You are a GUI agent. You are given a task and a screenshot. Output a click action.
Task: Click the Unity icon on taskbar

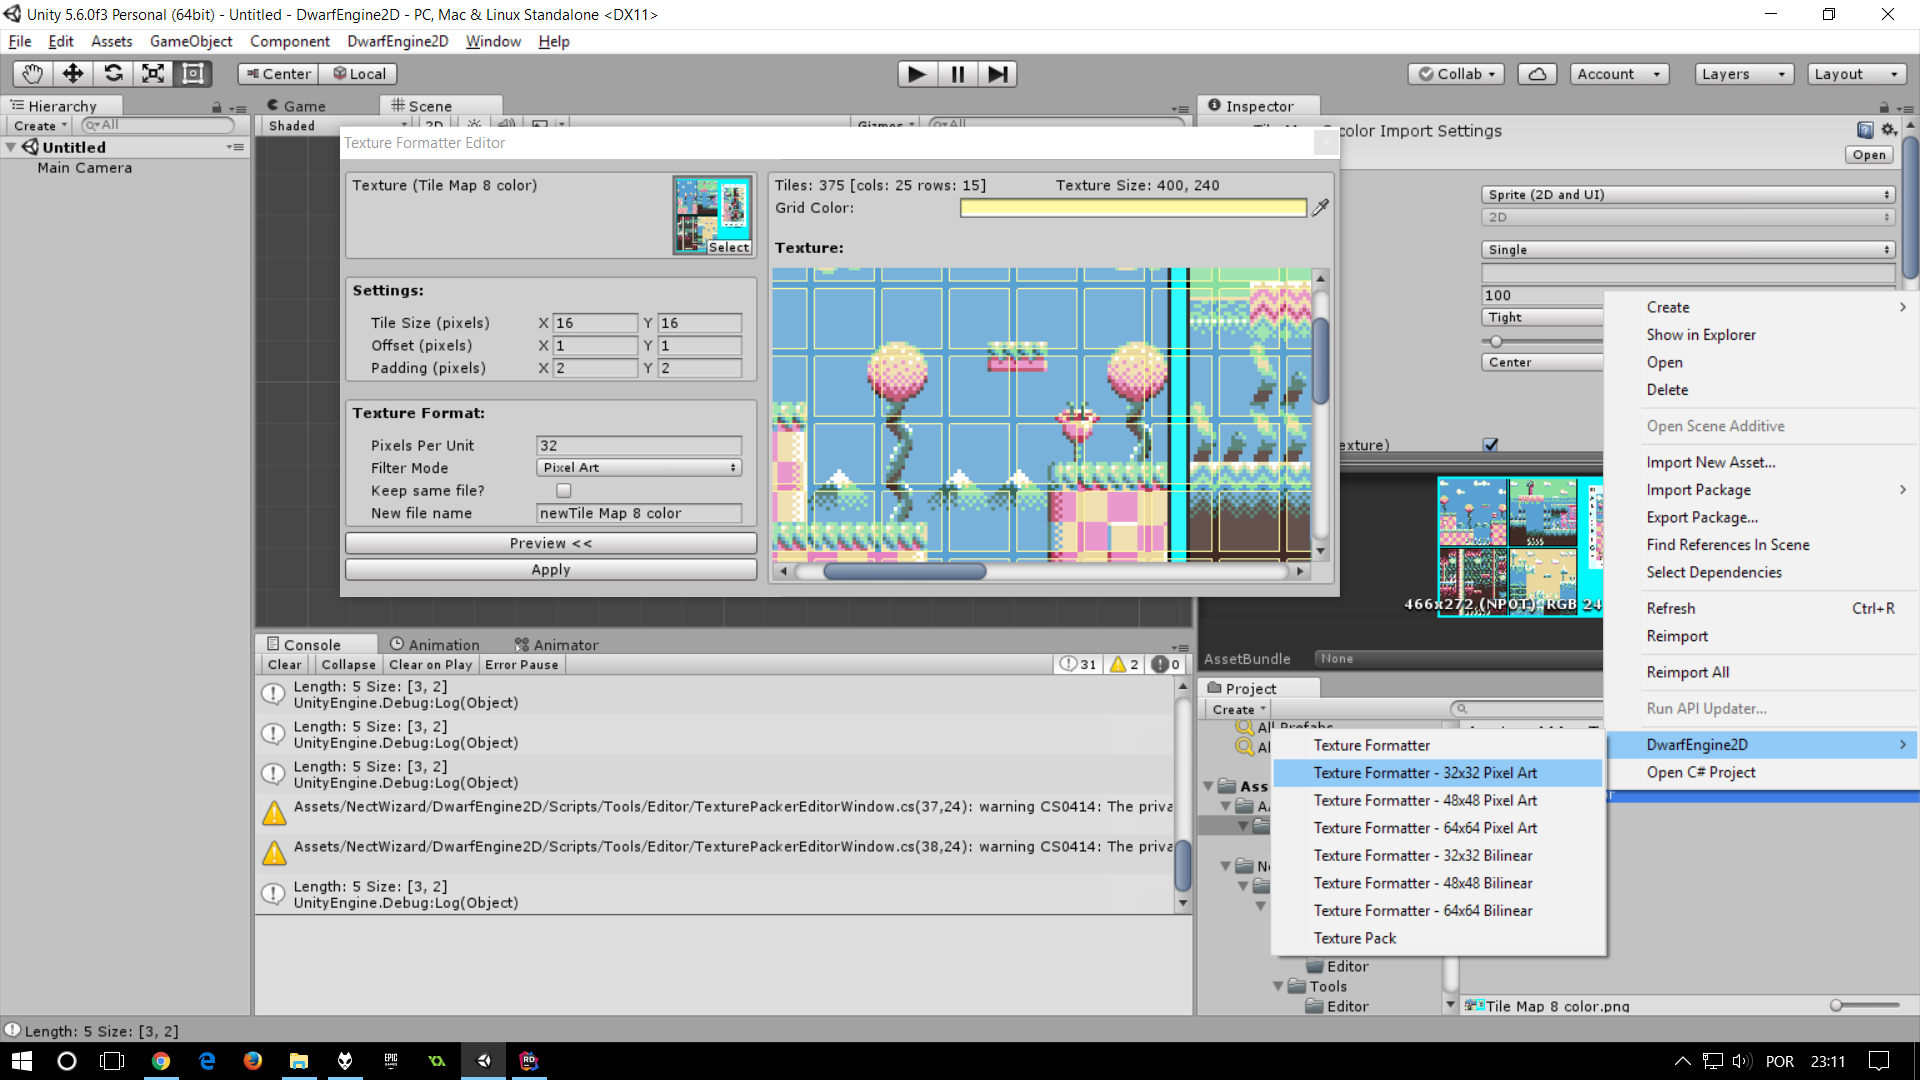483,1061
